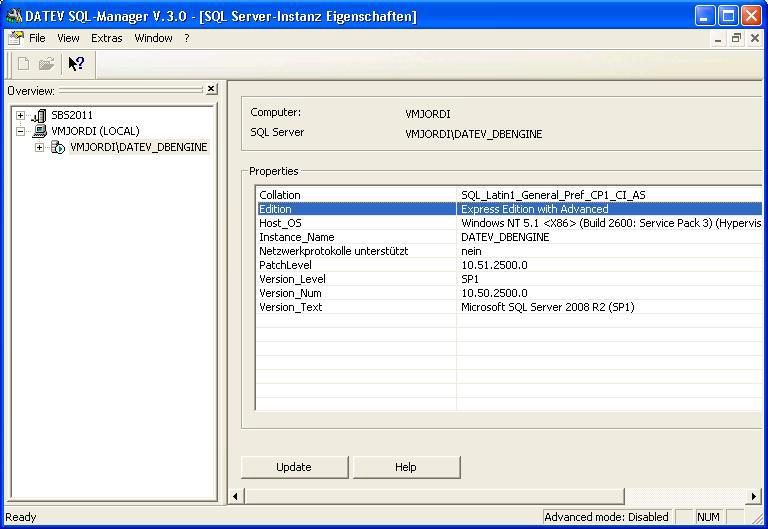This screenshot has height=529, width=768.
Task: Click the SQL Server VMJORDI\DATEV_DBENGINE value
Action: 474,134
